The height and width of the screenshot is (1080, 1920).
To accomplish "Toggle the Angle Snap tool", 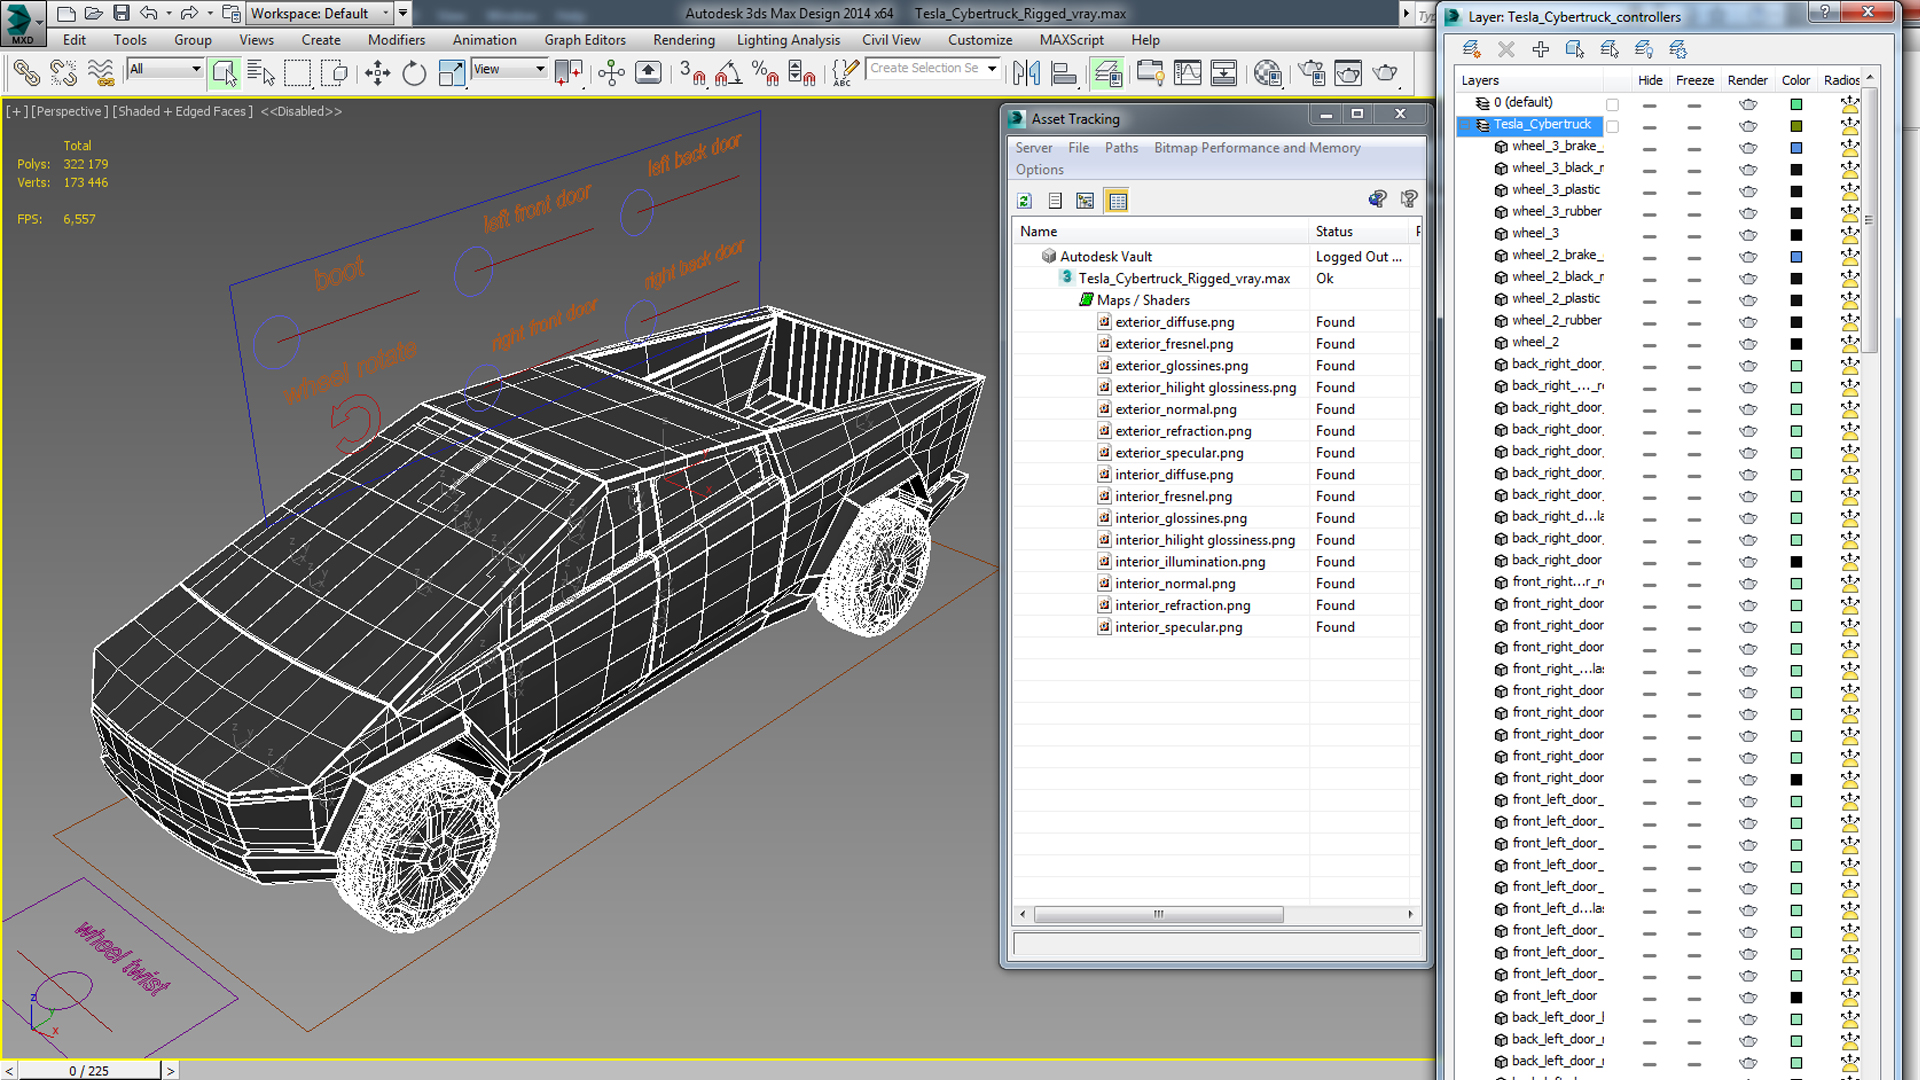I will click(x=728, y=73).
